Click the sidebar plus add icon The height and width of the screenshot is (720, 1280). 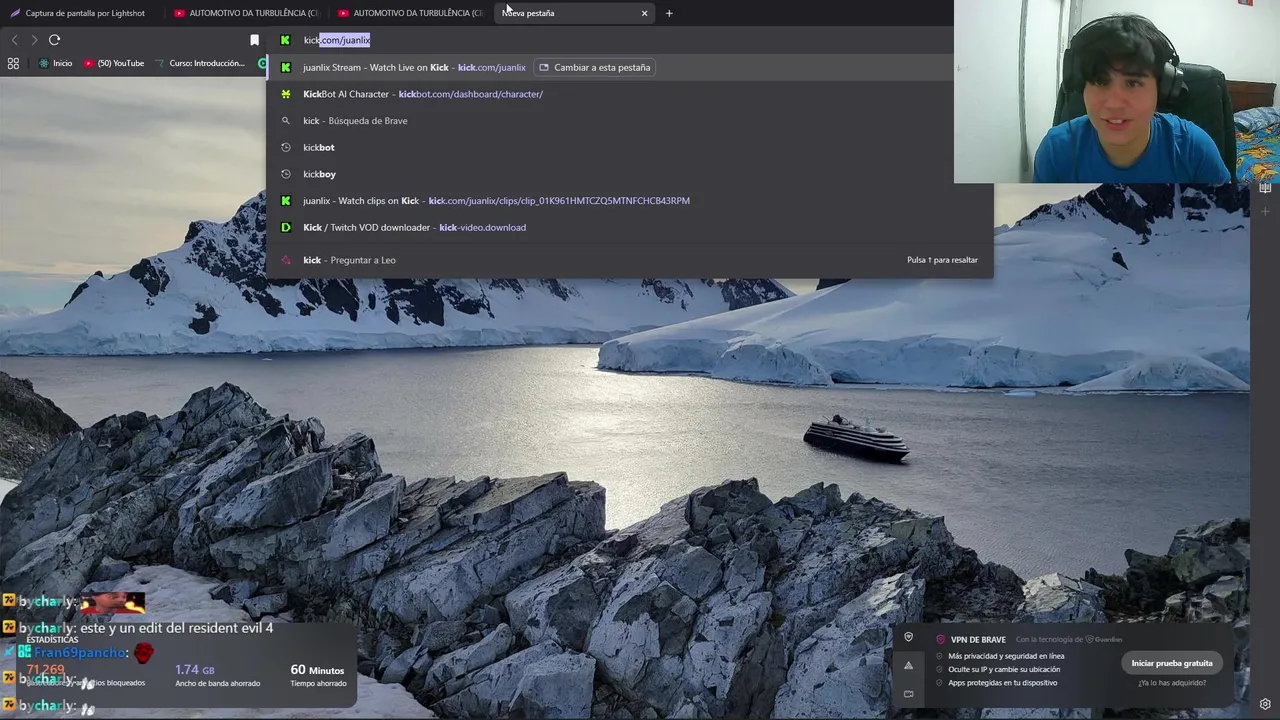click(1265, 212)
